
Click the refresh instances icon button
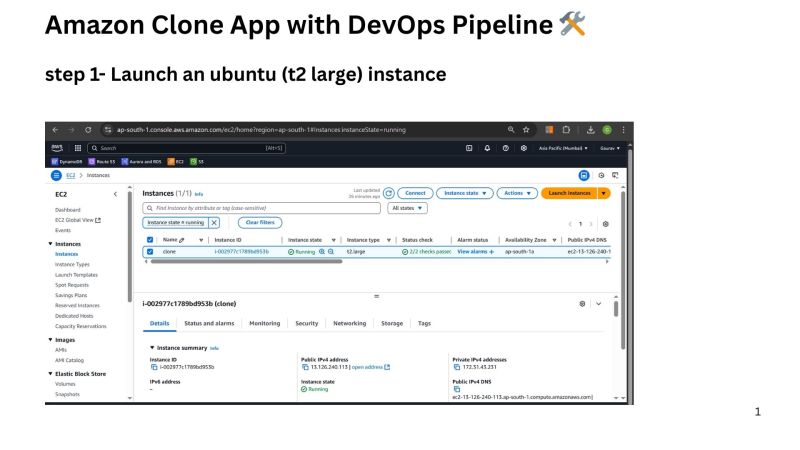[389, 193]
